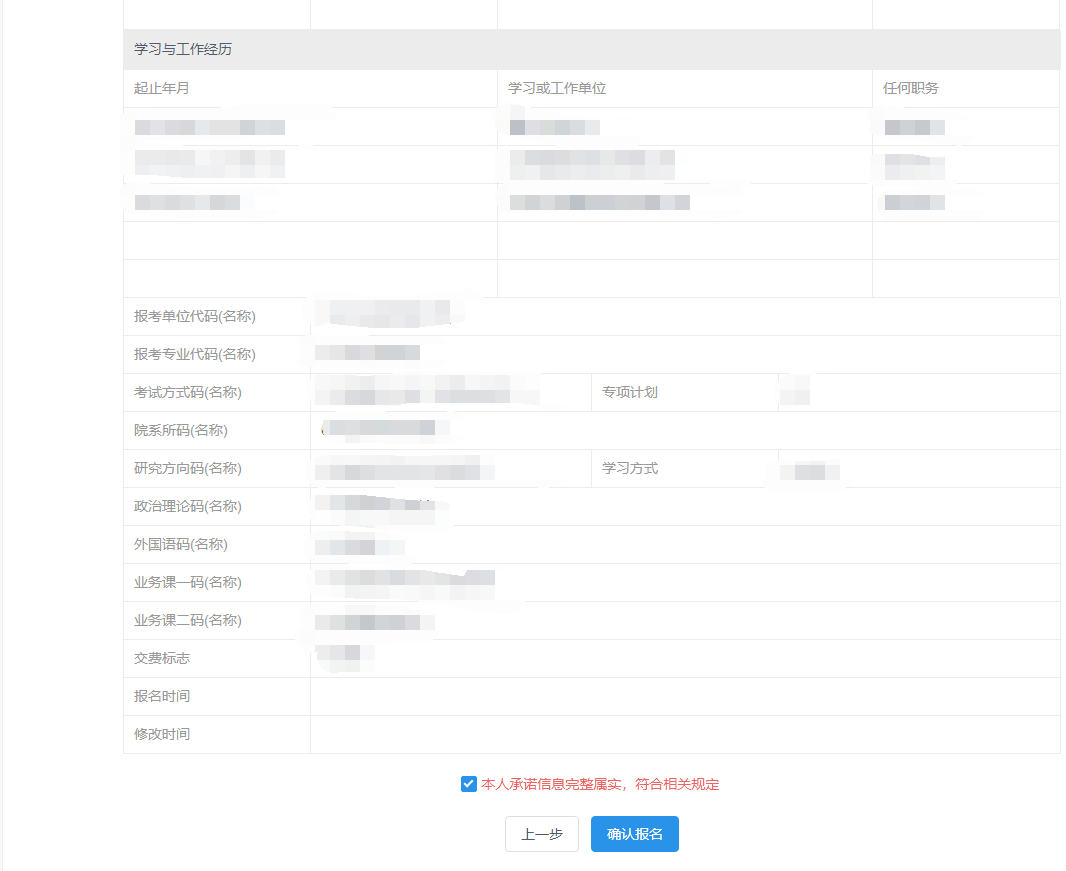Go back with the 上一步 button
The height and width of the screenshot is (871, 1066).
(542, 834)
